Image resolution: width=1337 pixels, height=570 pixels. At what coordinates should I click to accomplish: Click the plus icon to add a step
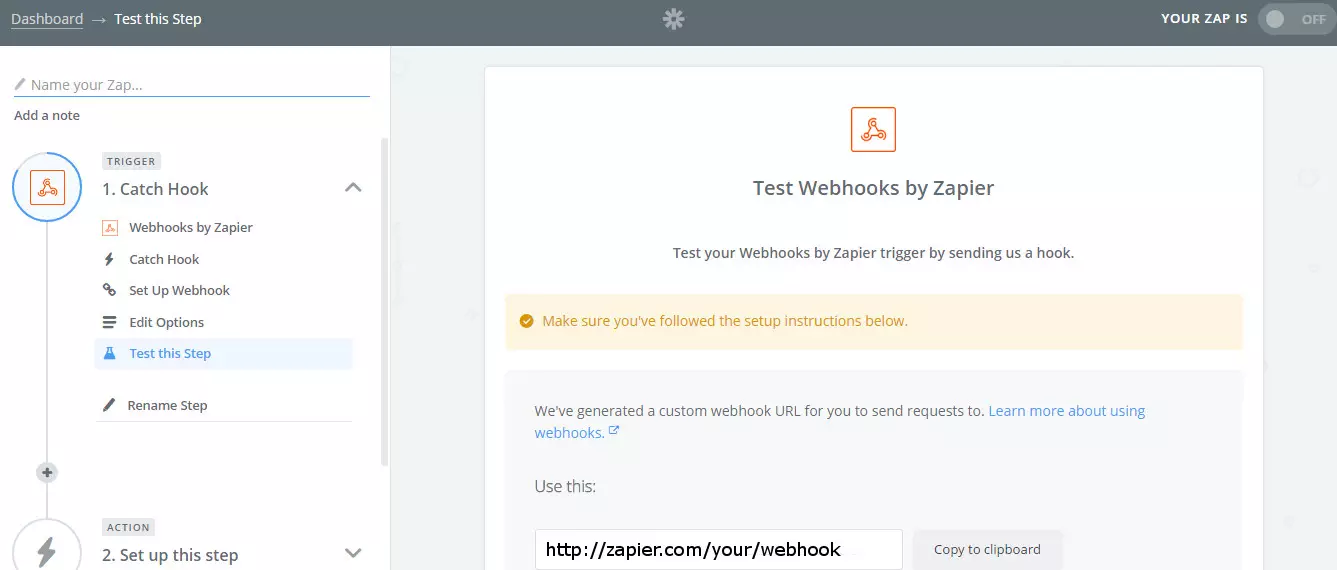coord(47,472)
